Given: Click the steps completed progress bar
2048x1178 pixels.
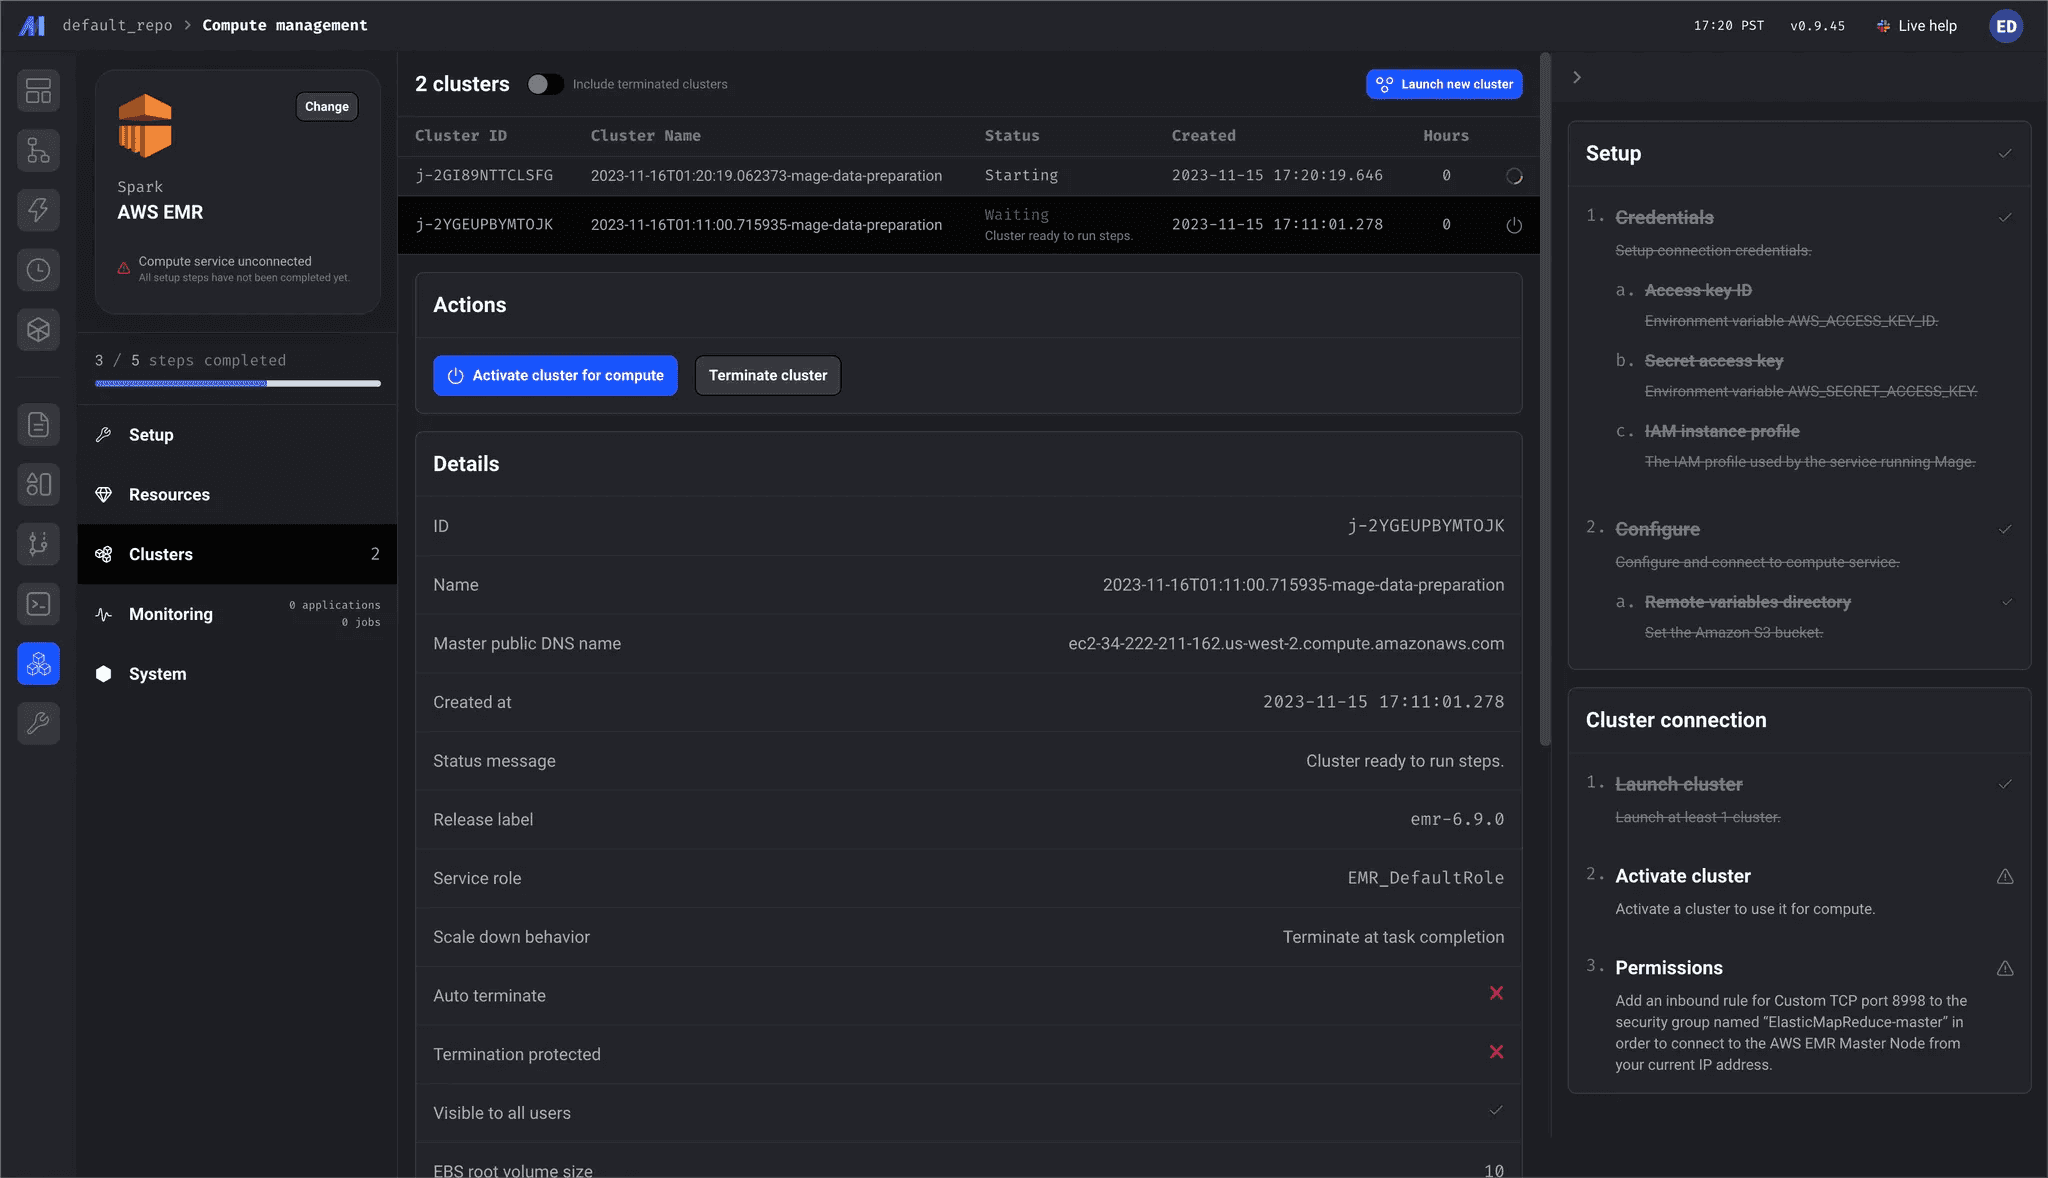Looking at the screenshot, I should (x=238, y=383).
